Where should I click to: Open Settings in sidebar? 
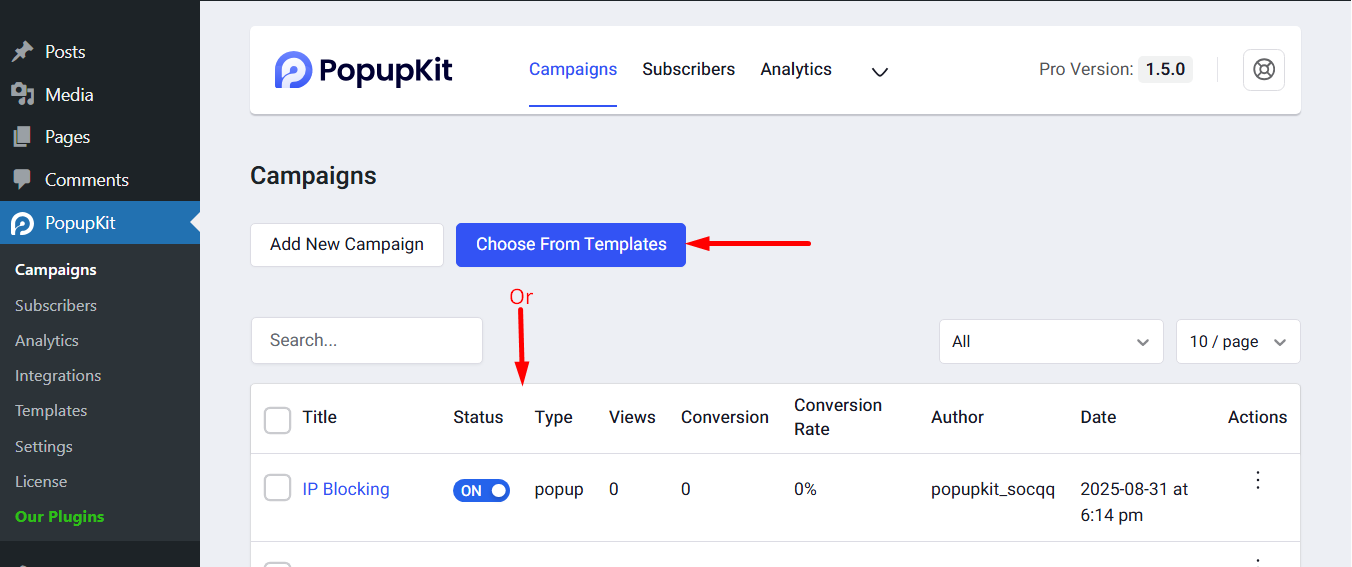click(x=44, y=446)
